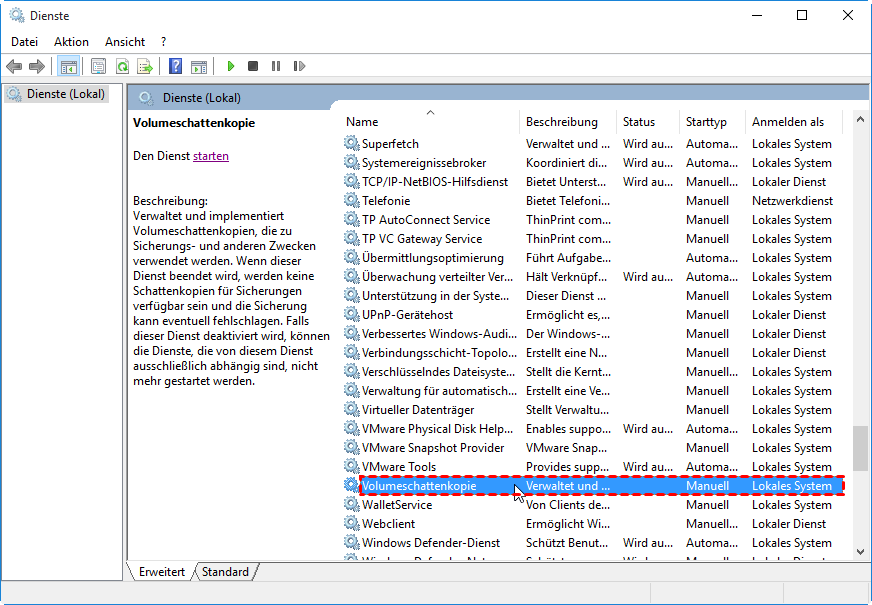Viewport: 872px width, 605px height.
Task: Select Verwaltung für automatisch... service
Action: click(x=593, y=390)
